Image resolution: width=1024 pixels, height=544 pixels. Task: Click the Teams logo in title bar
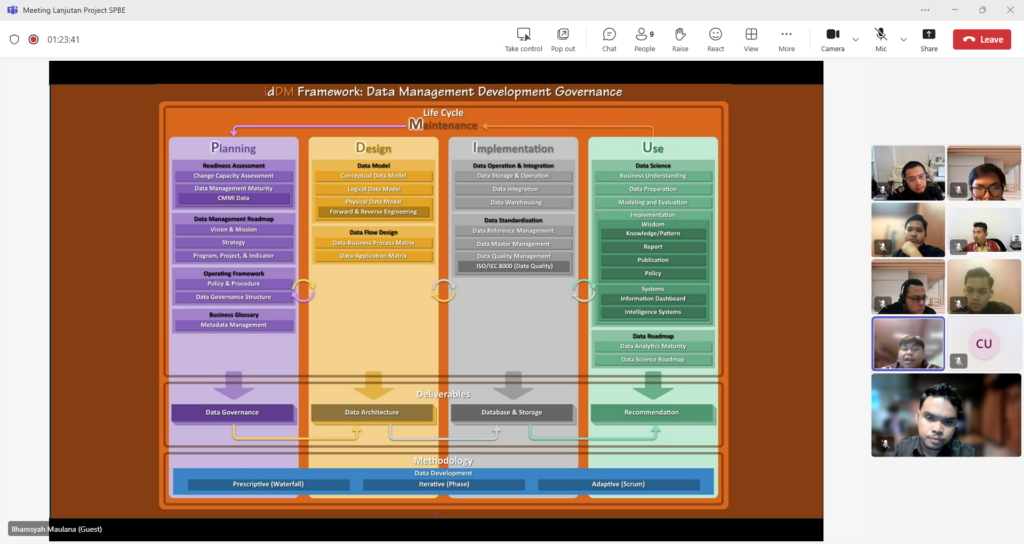click(x=11, y=10)
